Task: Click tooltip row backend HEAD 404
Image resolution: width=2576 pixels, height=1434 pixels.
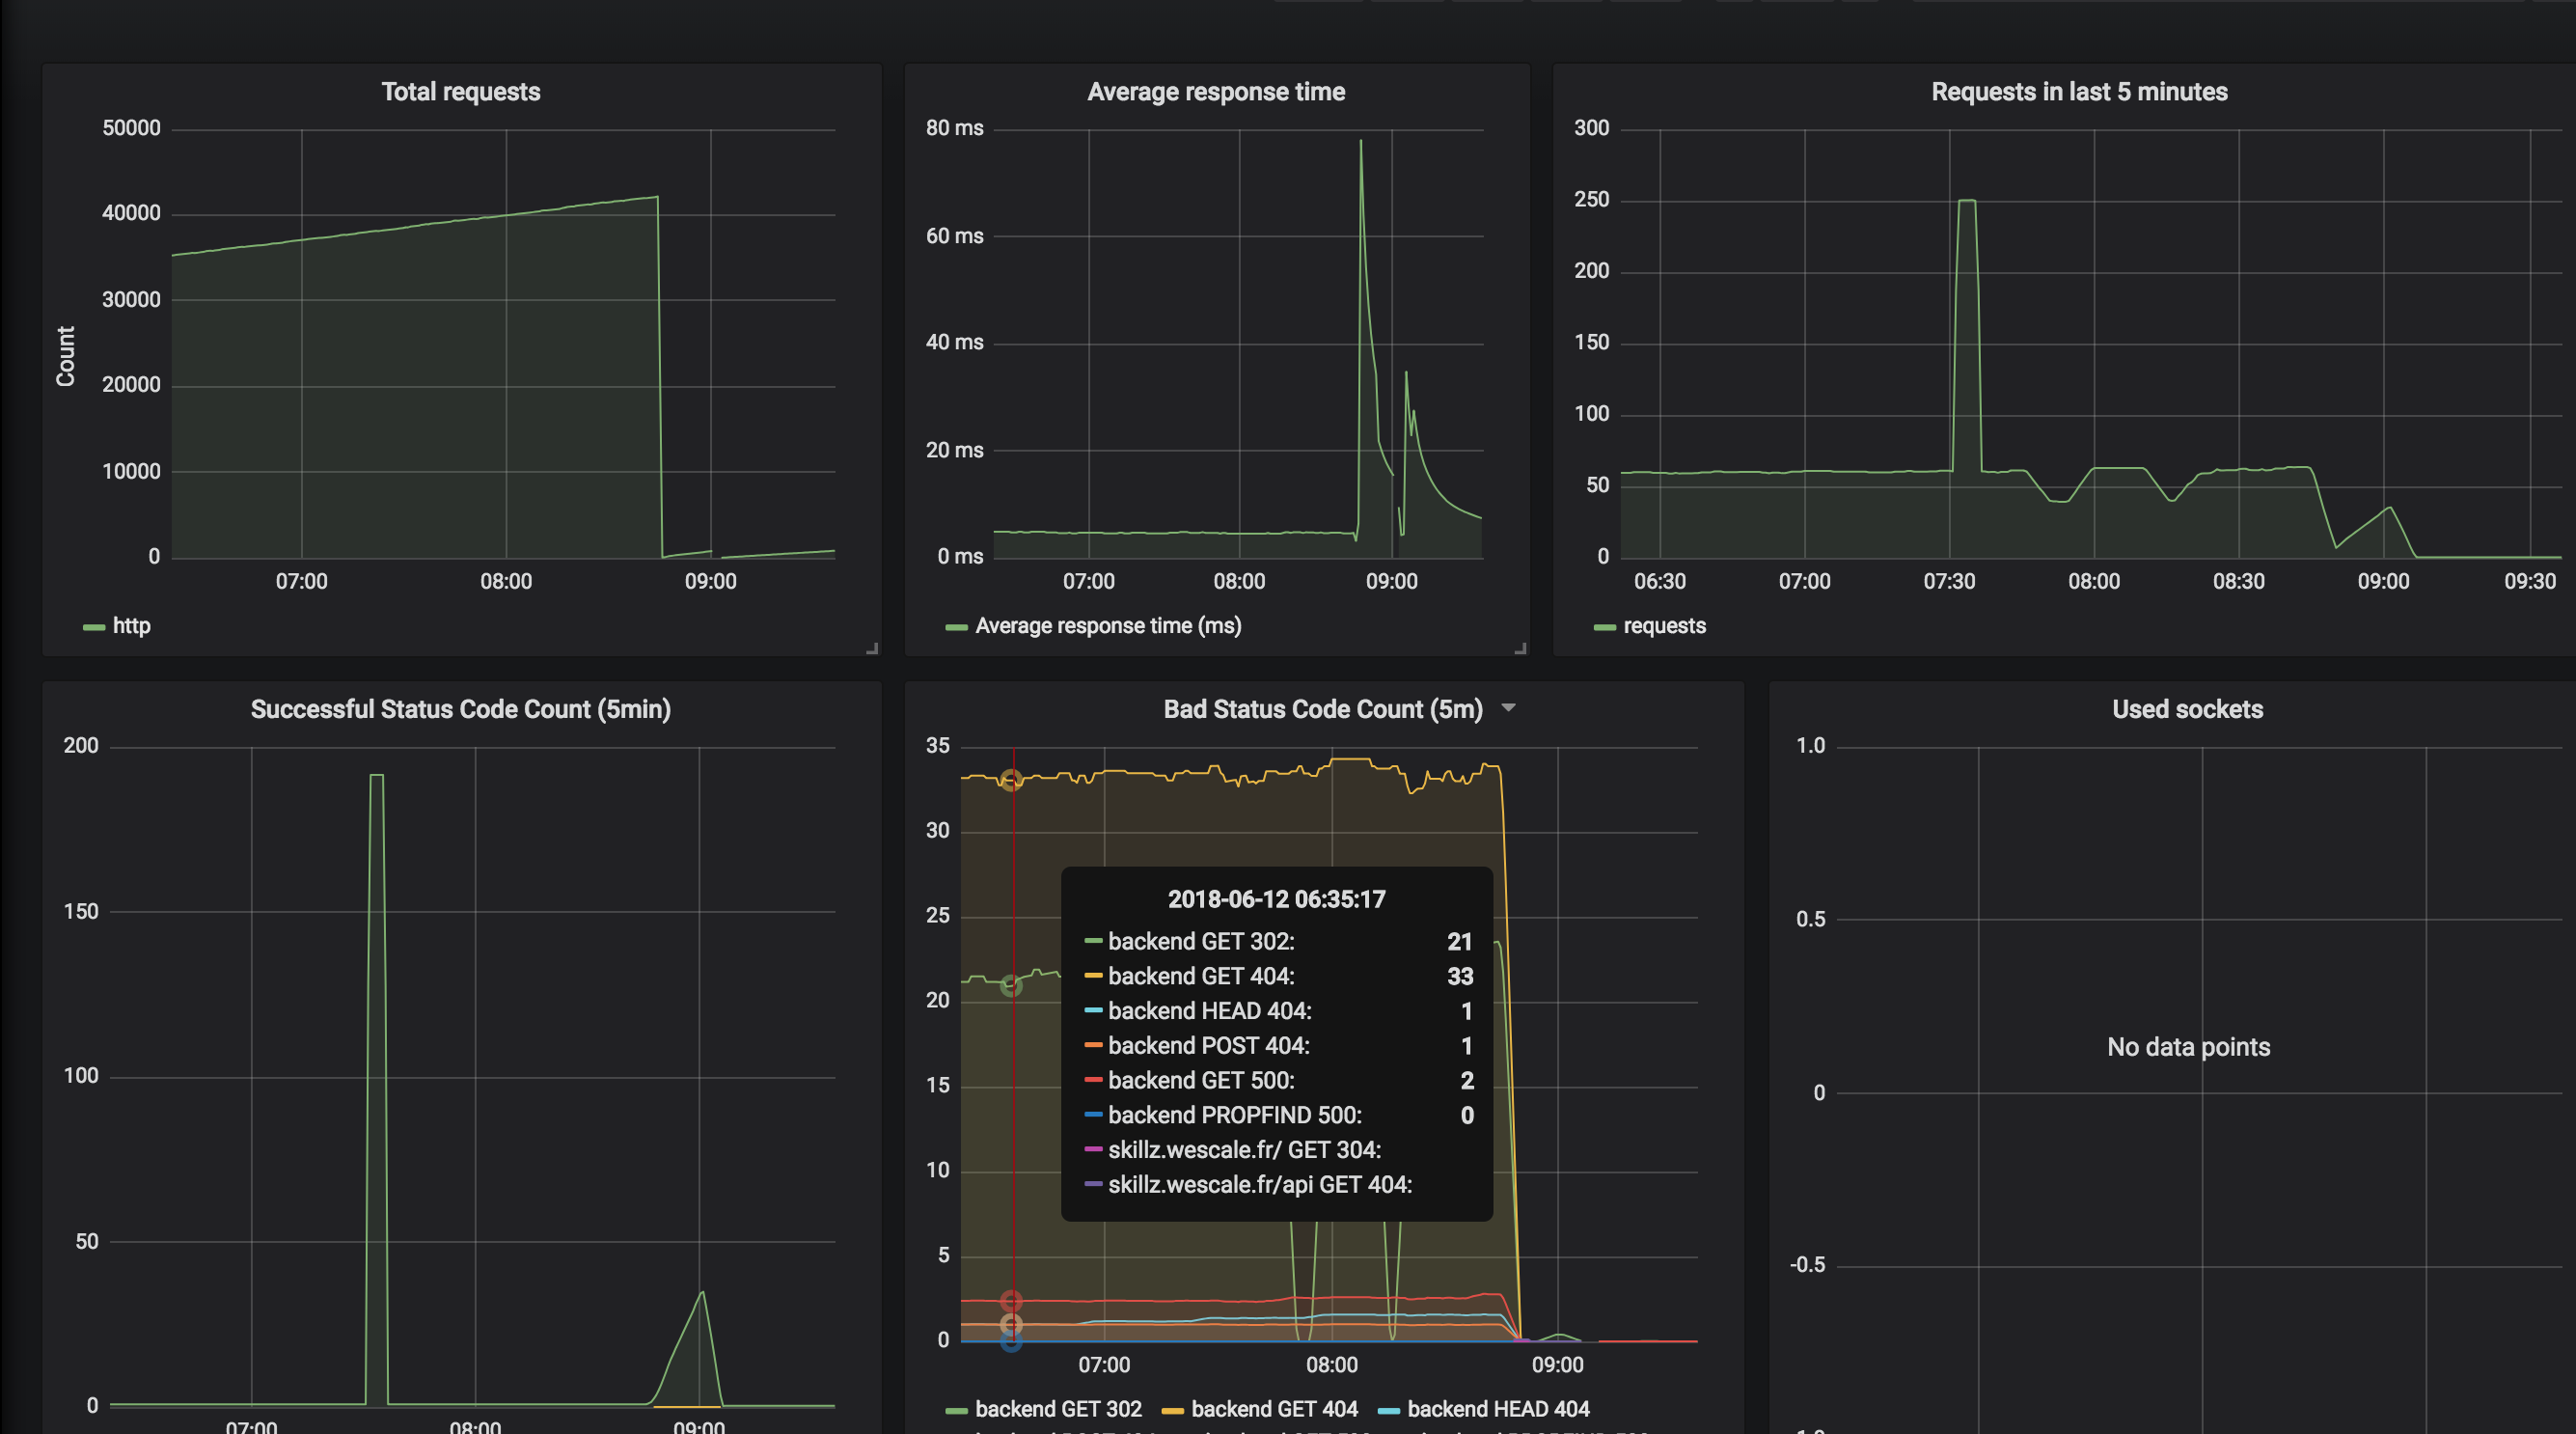Action: pos(1278,1011)
